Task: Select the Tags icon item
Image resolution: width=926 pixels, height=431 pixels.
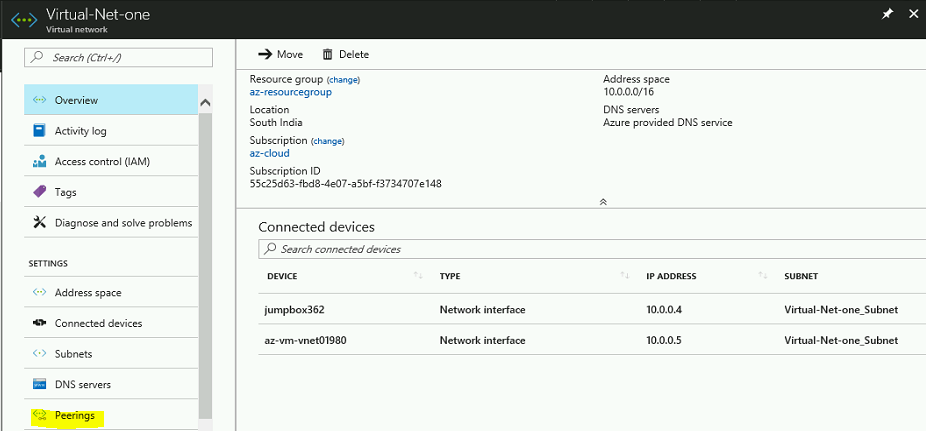Action: click(x=39, y=192)
